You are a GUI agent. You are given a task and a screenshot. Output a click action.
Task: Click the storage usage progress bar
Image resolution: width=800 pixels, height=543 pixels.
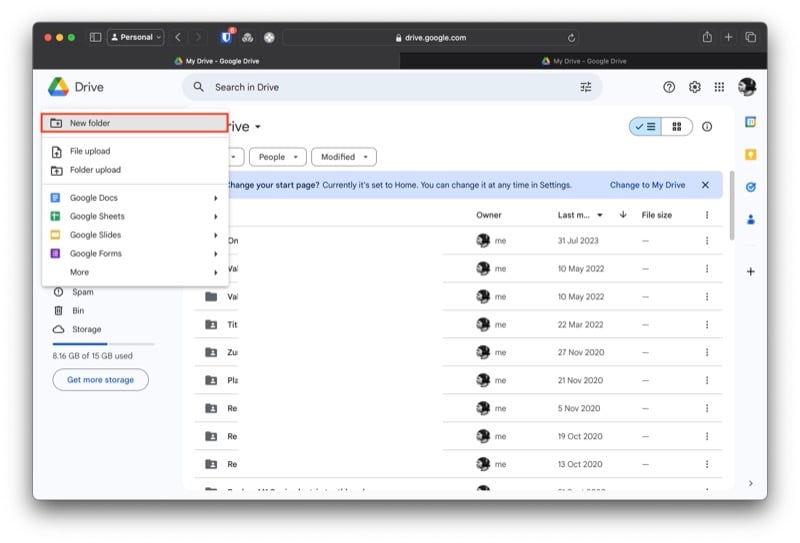click(103, 344)
